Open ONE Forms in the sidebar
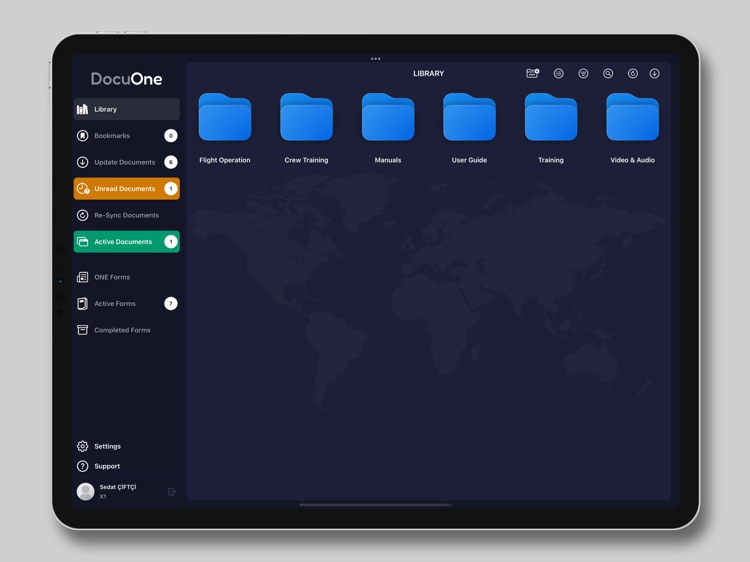The width and height of the screenshot is (750, 562). 127,277
